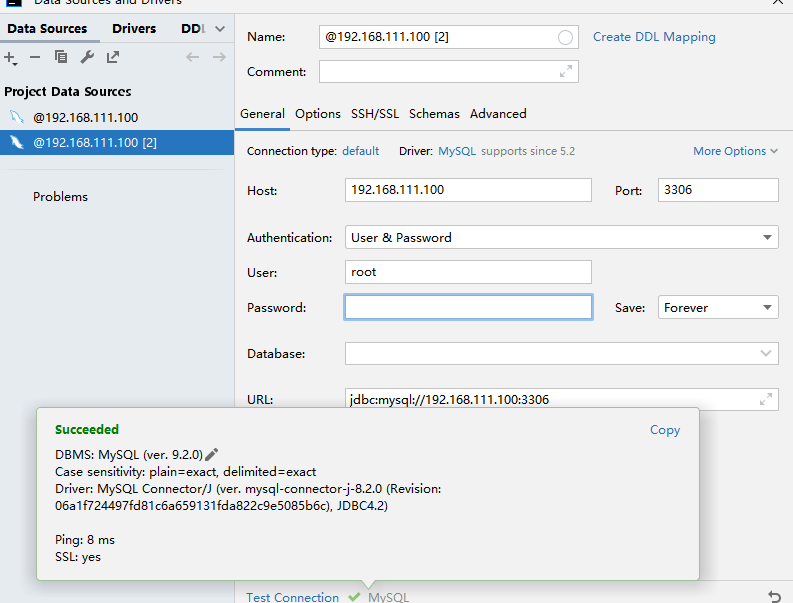Click the pencil icon next to DBMS version

pos(212,454)
